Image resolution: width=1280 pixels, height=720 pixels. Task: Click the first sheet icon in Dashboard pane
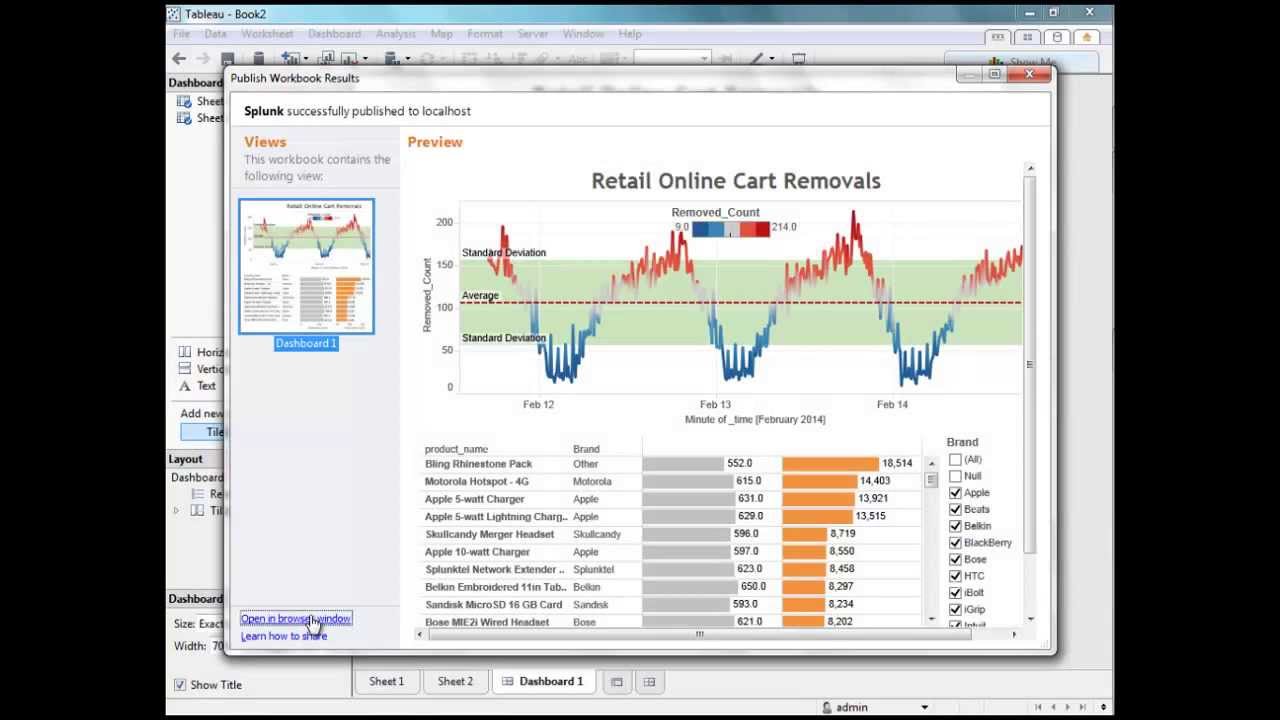(x=184, y=101)
